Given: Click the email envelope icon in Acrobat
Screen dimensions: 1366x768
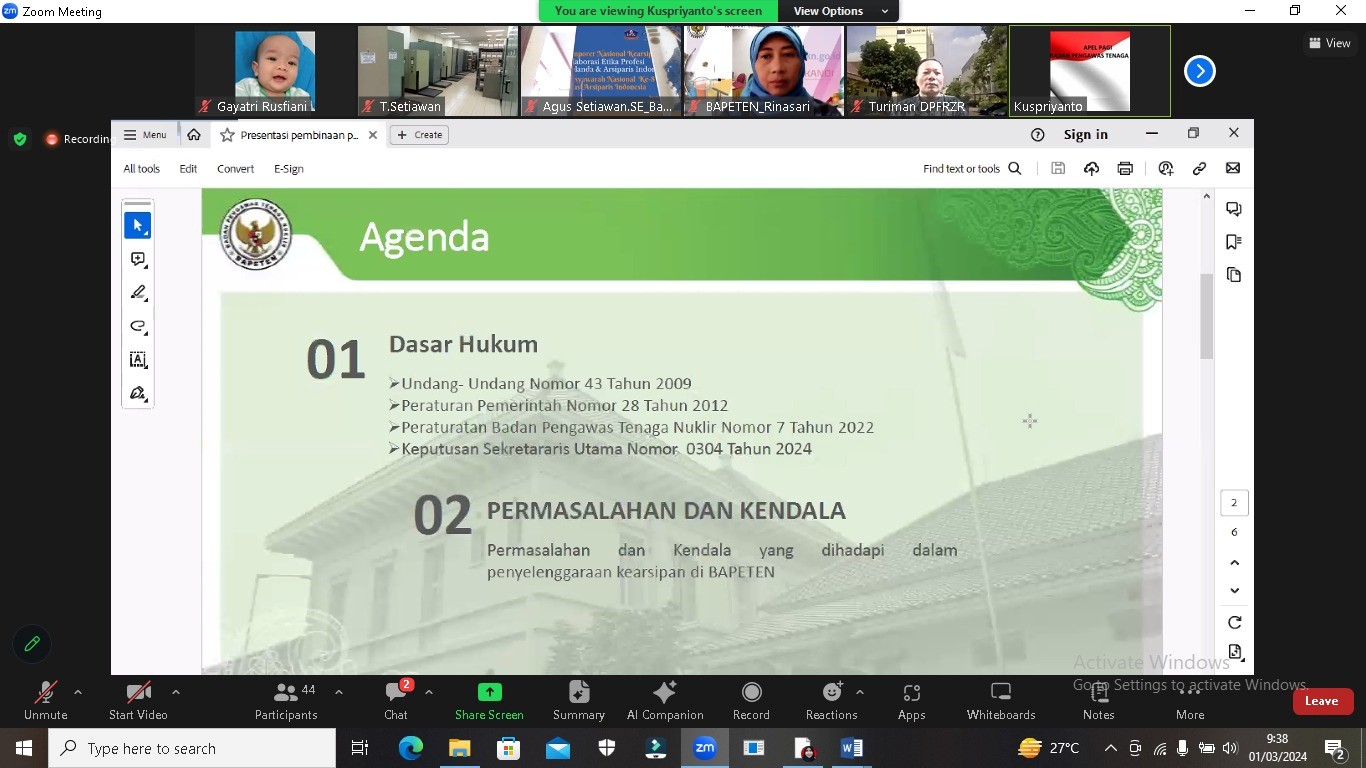Looking at the screenshot, I should (1233, 169).
